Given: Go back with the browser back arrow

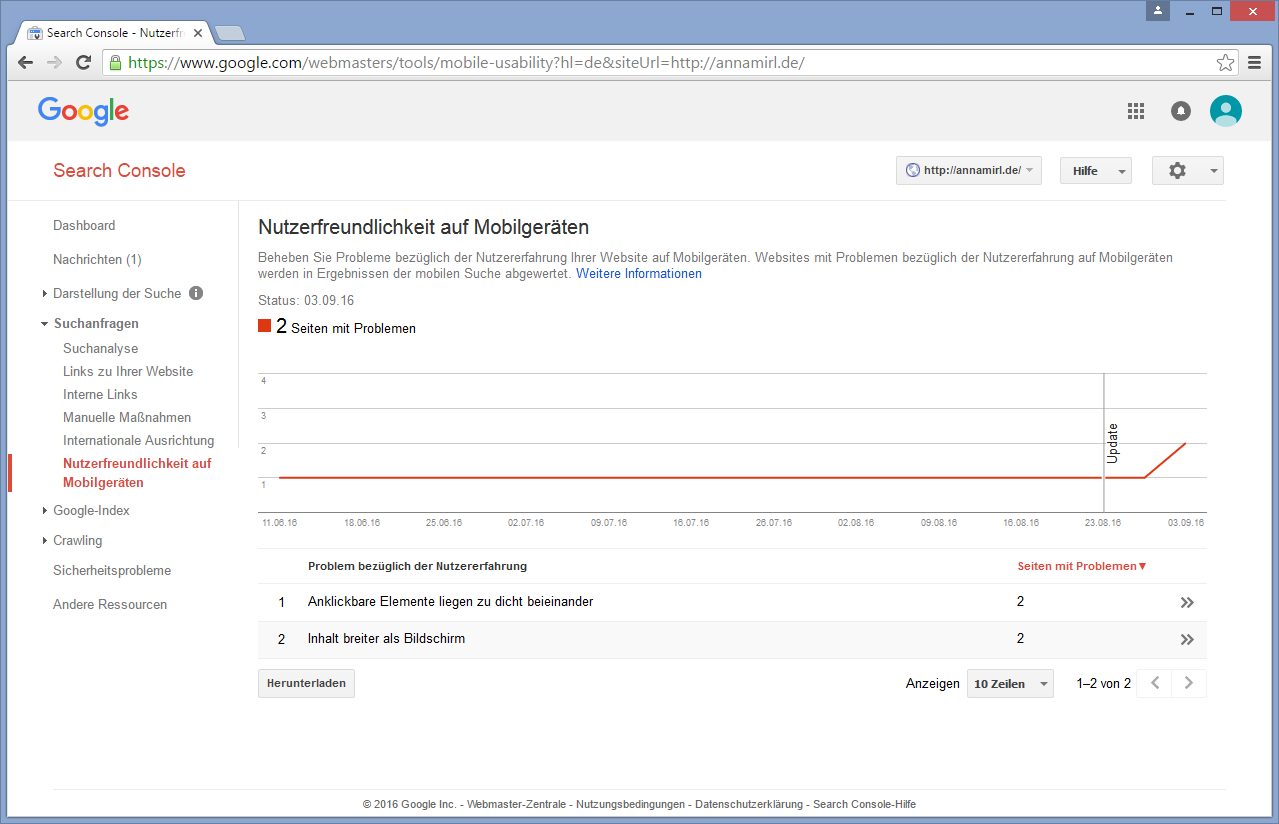Looking at the screenshot, I should (26, 63).
